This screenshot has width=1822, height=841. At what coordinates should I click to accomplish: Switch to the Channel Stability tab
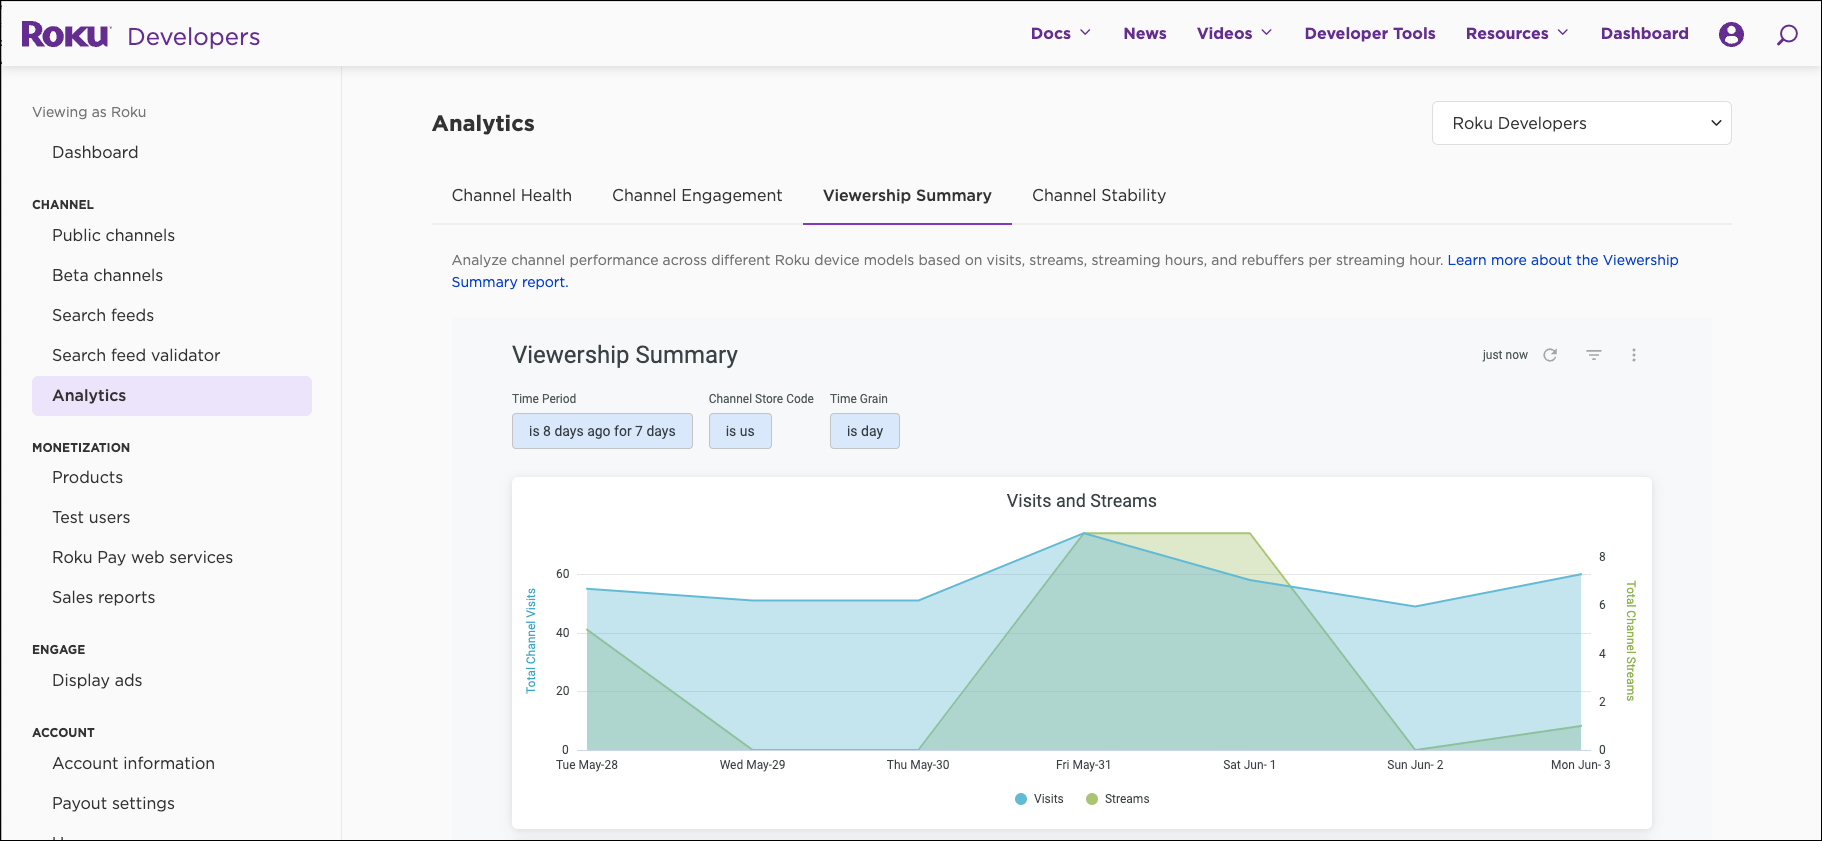(1098, 195)
